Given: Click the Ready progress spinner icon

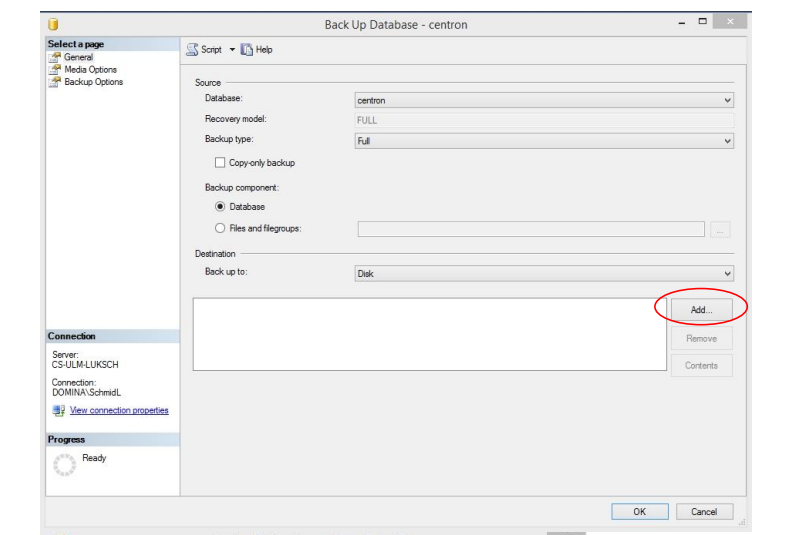Looking at the screenshot, I should point(64,465).
